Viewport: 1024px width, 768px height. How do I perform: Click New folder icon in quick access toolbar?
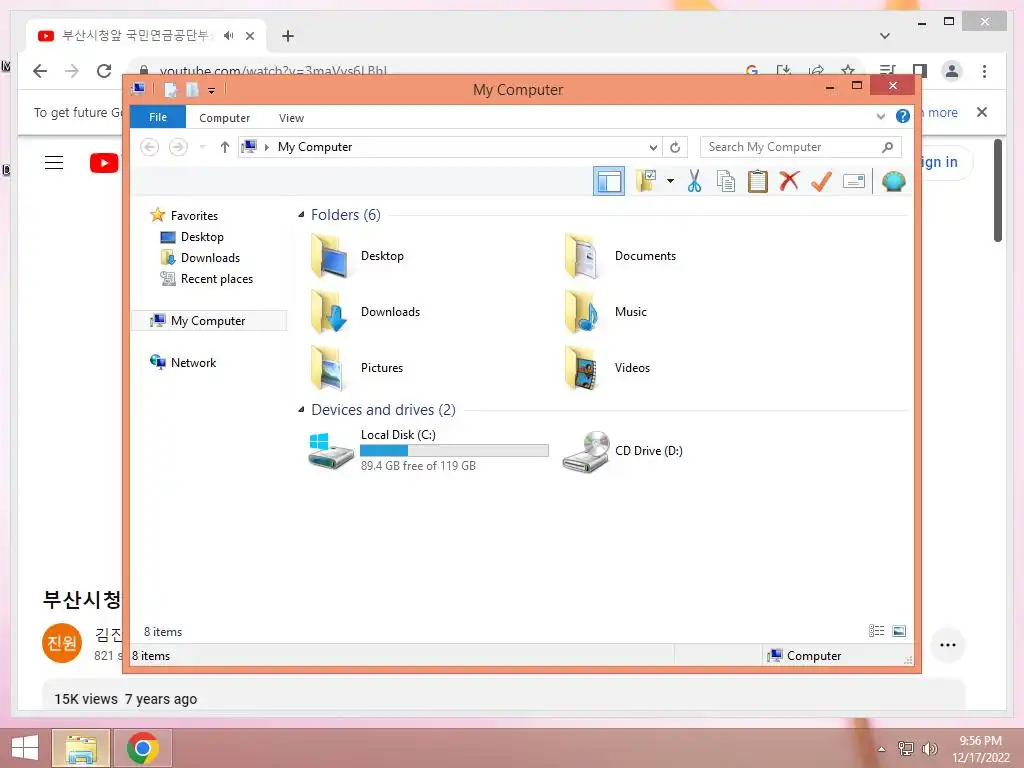tap(192, 89)
